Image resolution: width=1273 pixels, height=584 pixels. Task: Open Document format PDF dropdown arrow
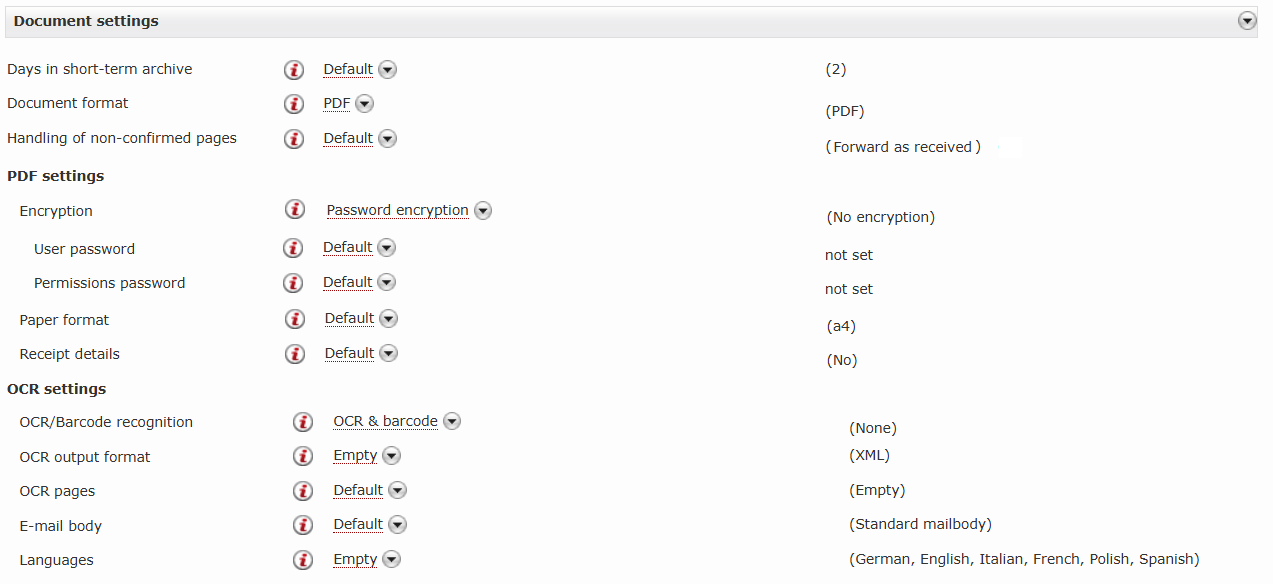(x=365, y=104)
